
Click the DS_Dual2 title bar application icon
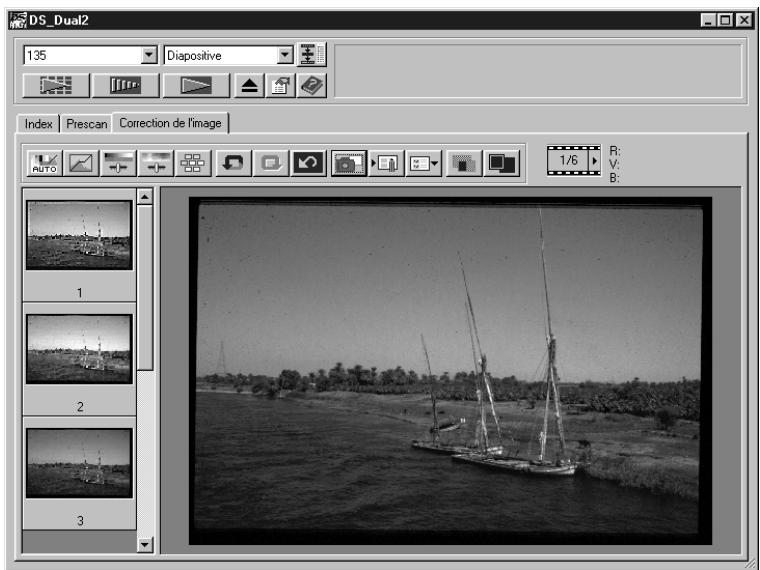[18, 20]
